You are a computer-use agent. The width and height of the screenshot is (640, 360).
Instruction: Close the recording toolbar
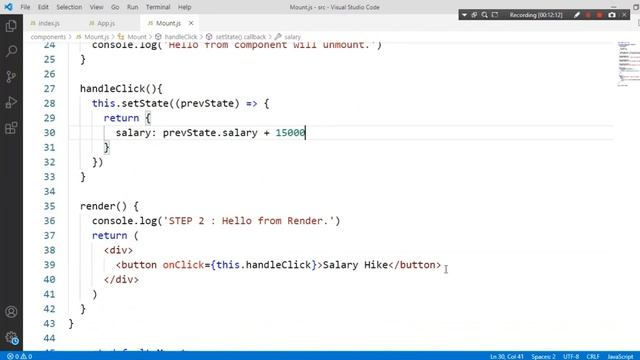click(x=624, y=15)
